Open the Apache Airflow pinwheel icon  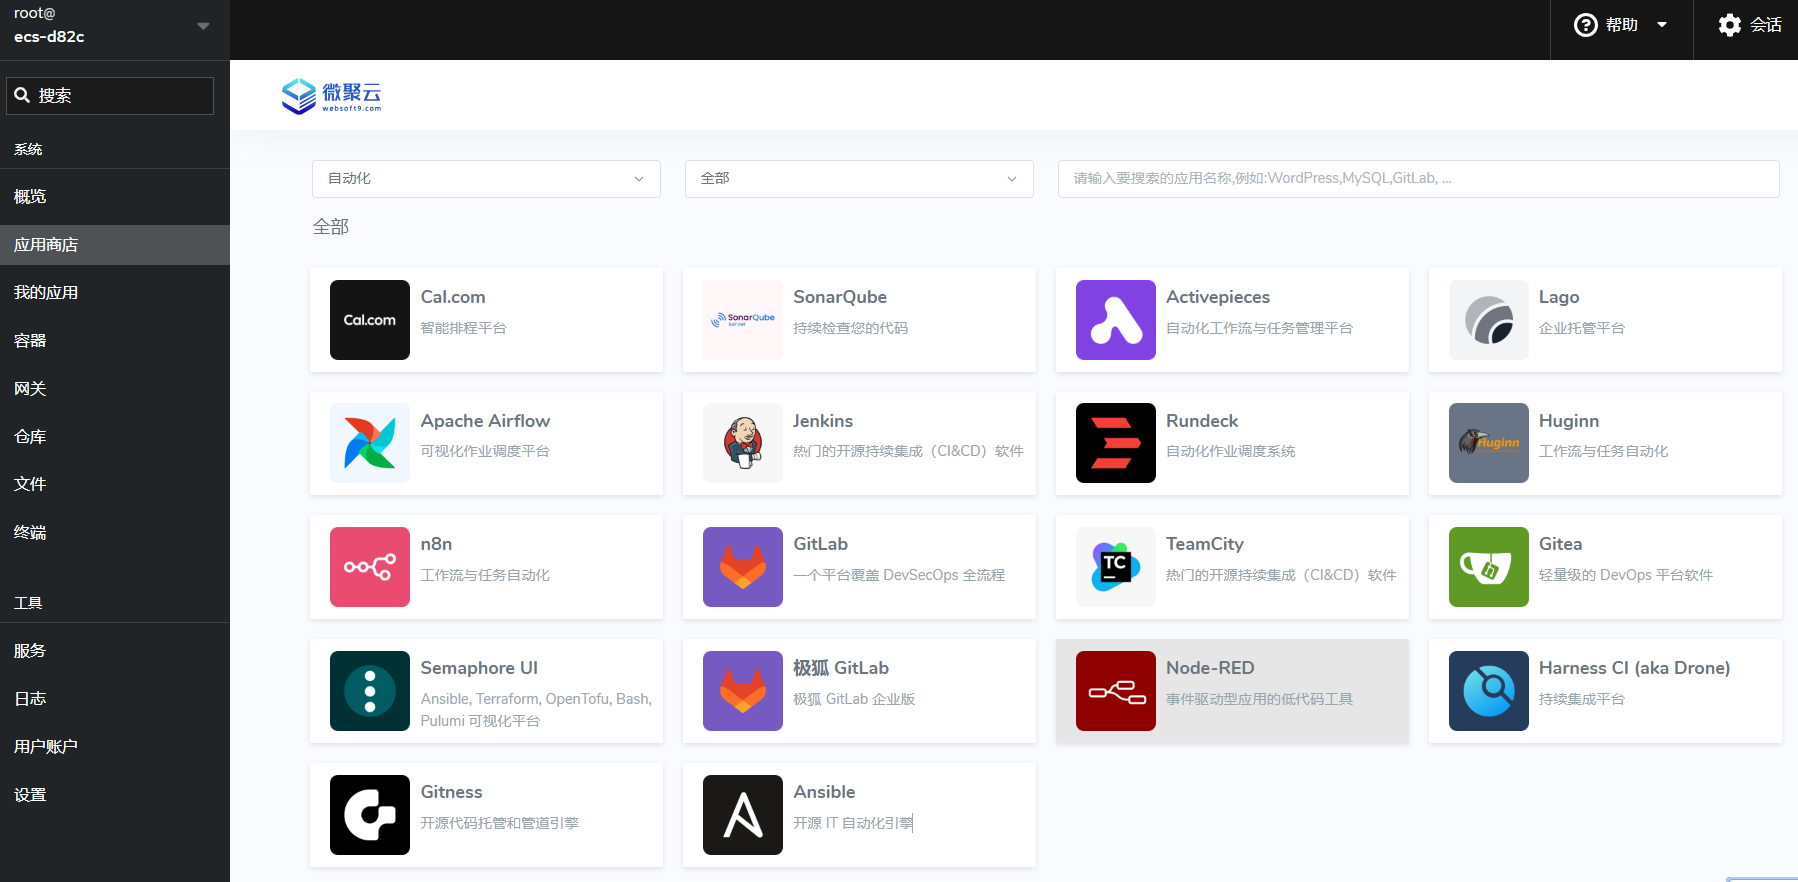click(369, 443)
